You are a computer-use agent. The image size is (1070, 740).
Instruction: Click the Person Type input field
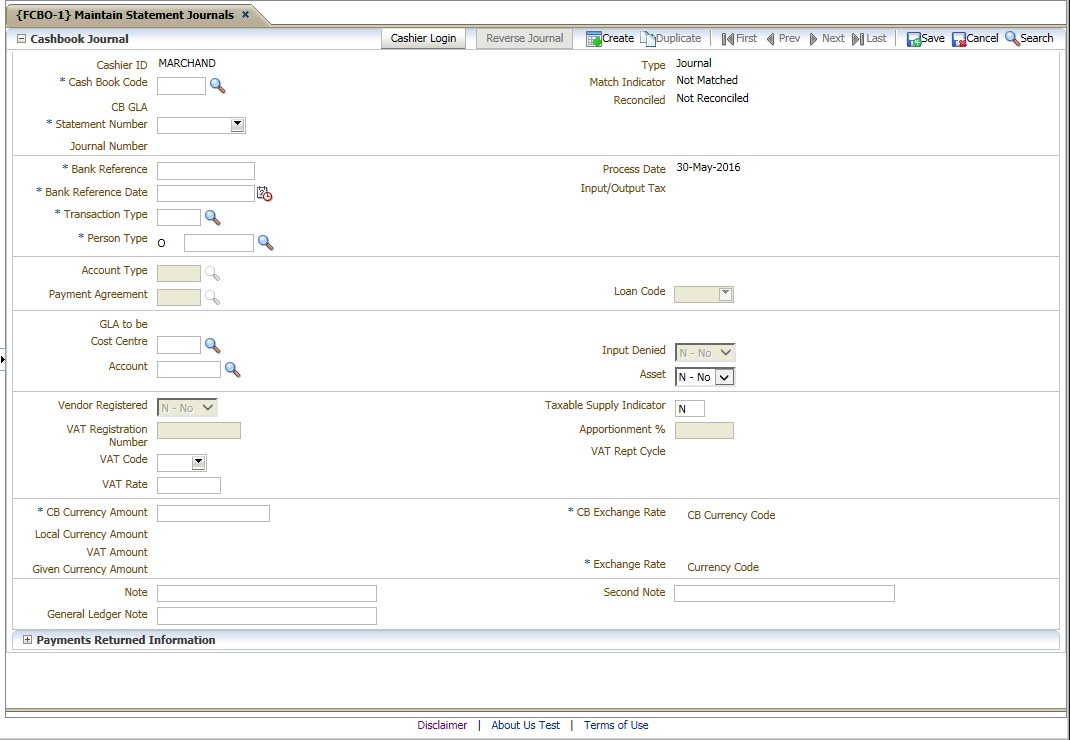click(x=218, y=242)
